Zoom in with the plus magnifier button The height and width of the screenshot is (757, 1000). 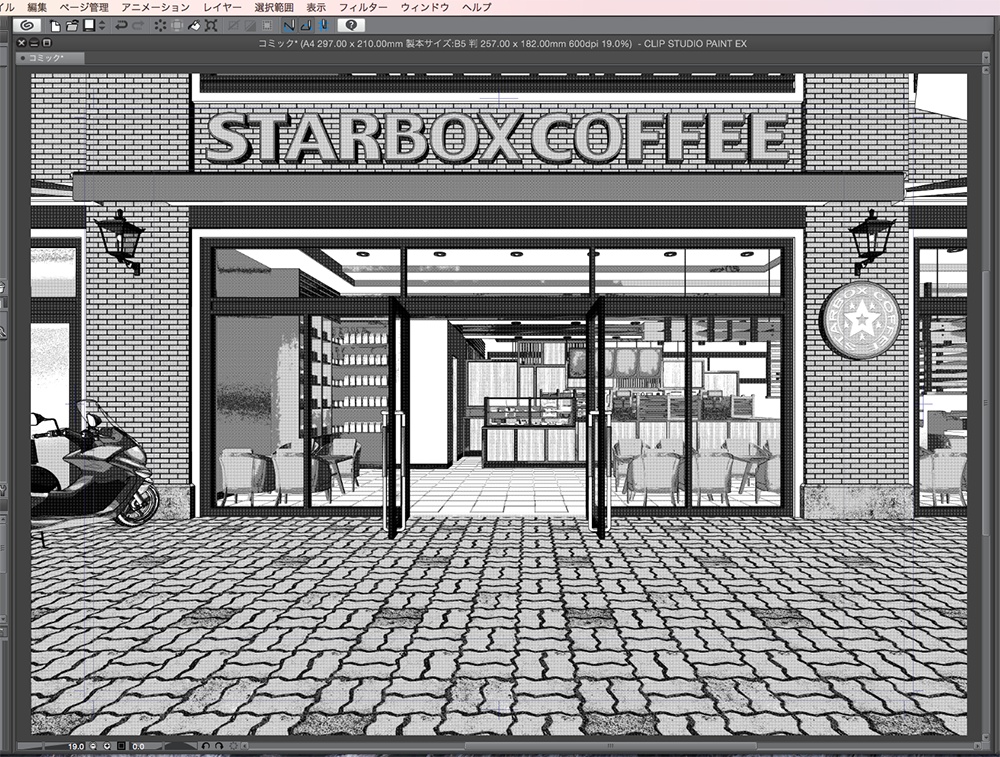point(107,746)
